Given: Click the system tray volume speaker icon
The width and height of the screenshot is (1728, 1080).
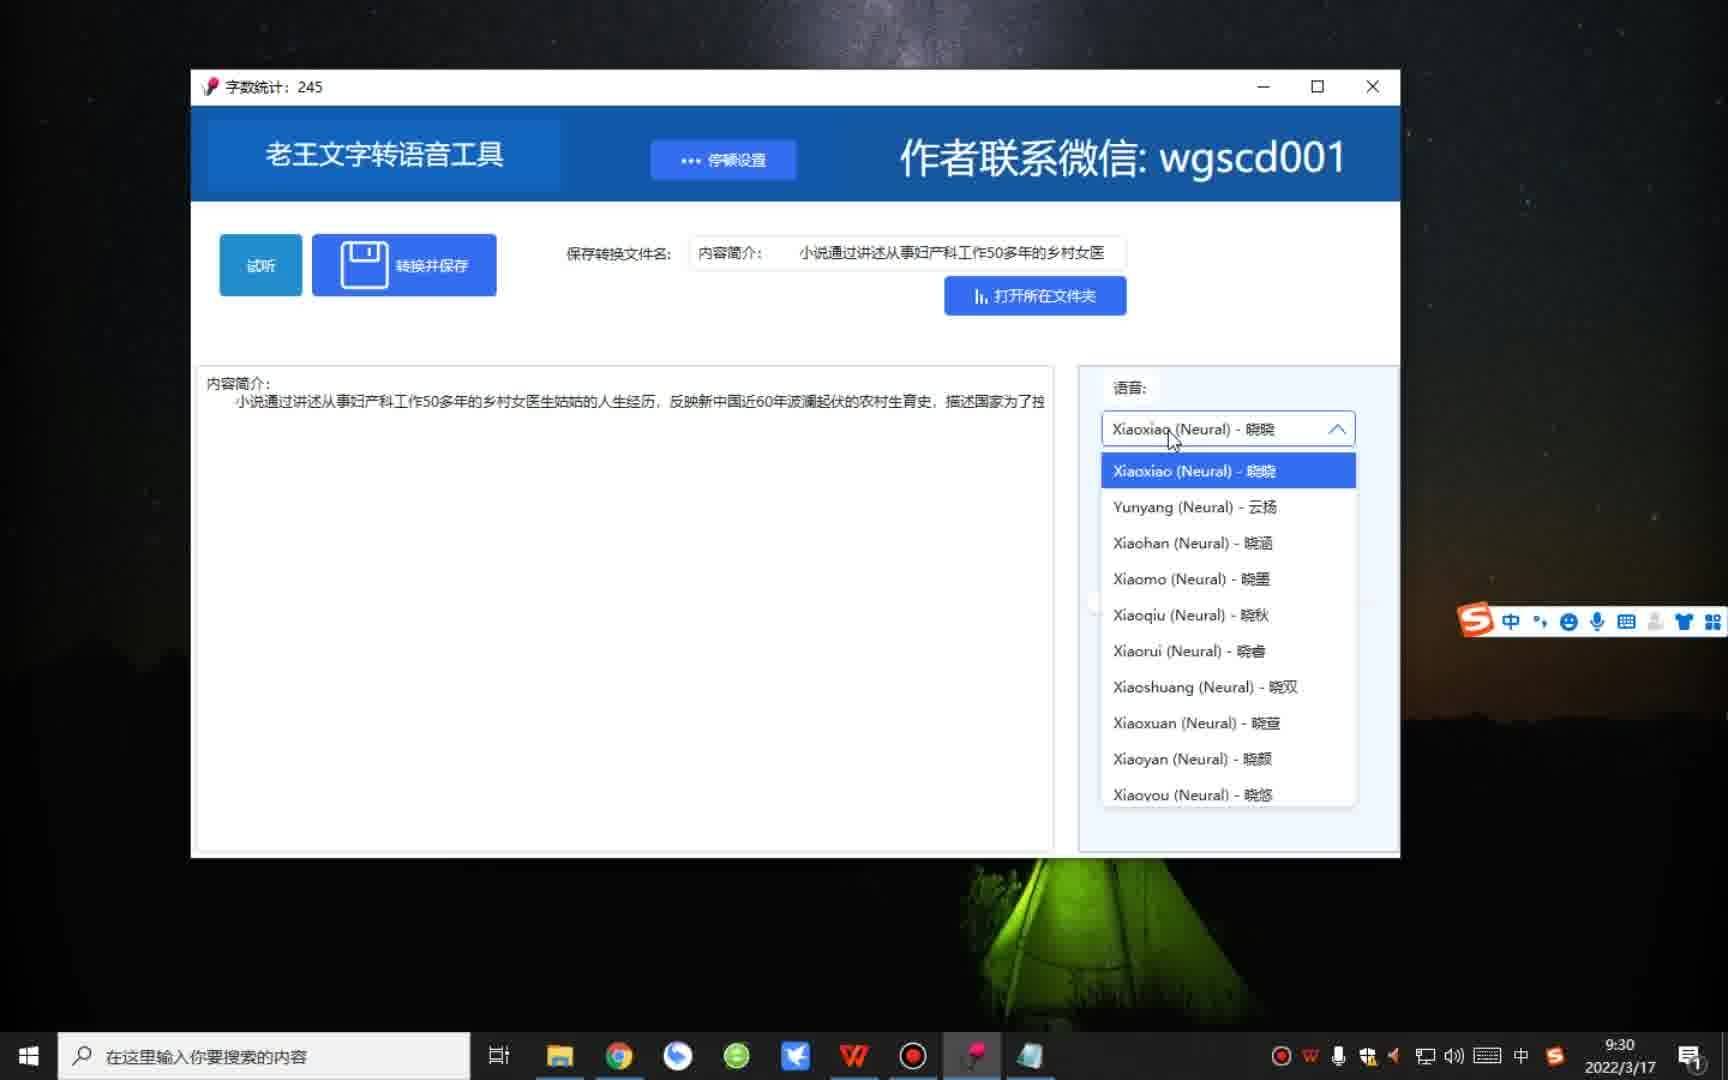Looking at the screenshot, I should coord(1454,1056).
